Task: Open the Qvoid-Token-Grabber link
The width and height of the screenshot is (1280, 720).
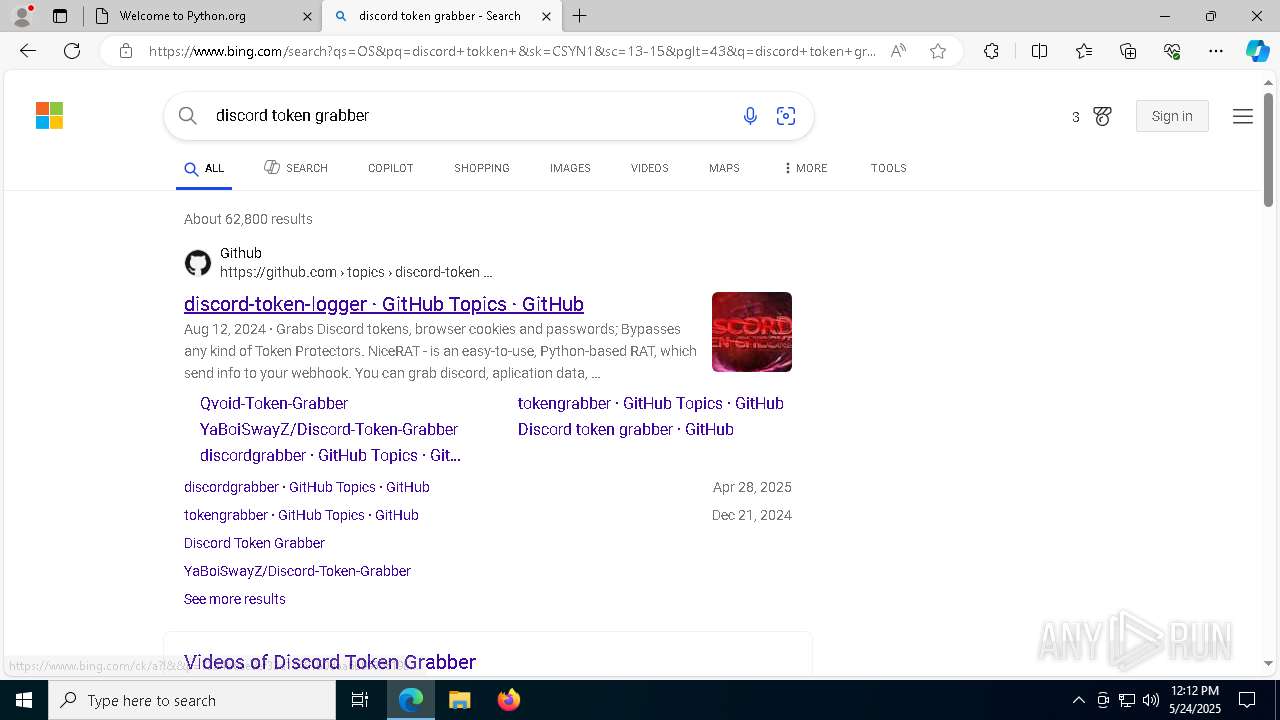Action: (x=274, y=403)
